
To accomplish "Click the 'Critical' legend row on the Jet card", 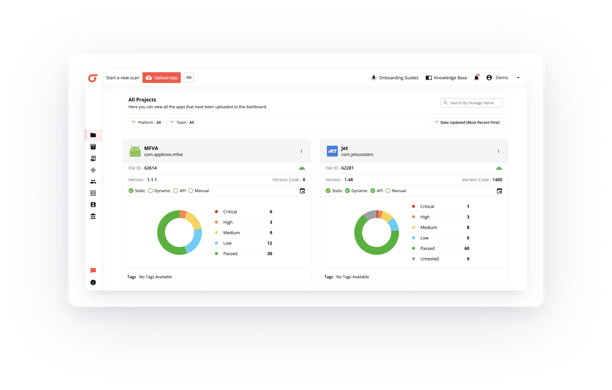I will [x=441, y=207].
